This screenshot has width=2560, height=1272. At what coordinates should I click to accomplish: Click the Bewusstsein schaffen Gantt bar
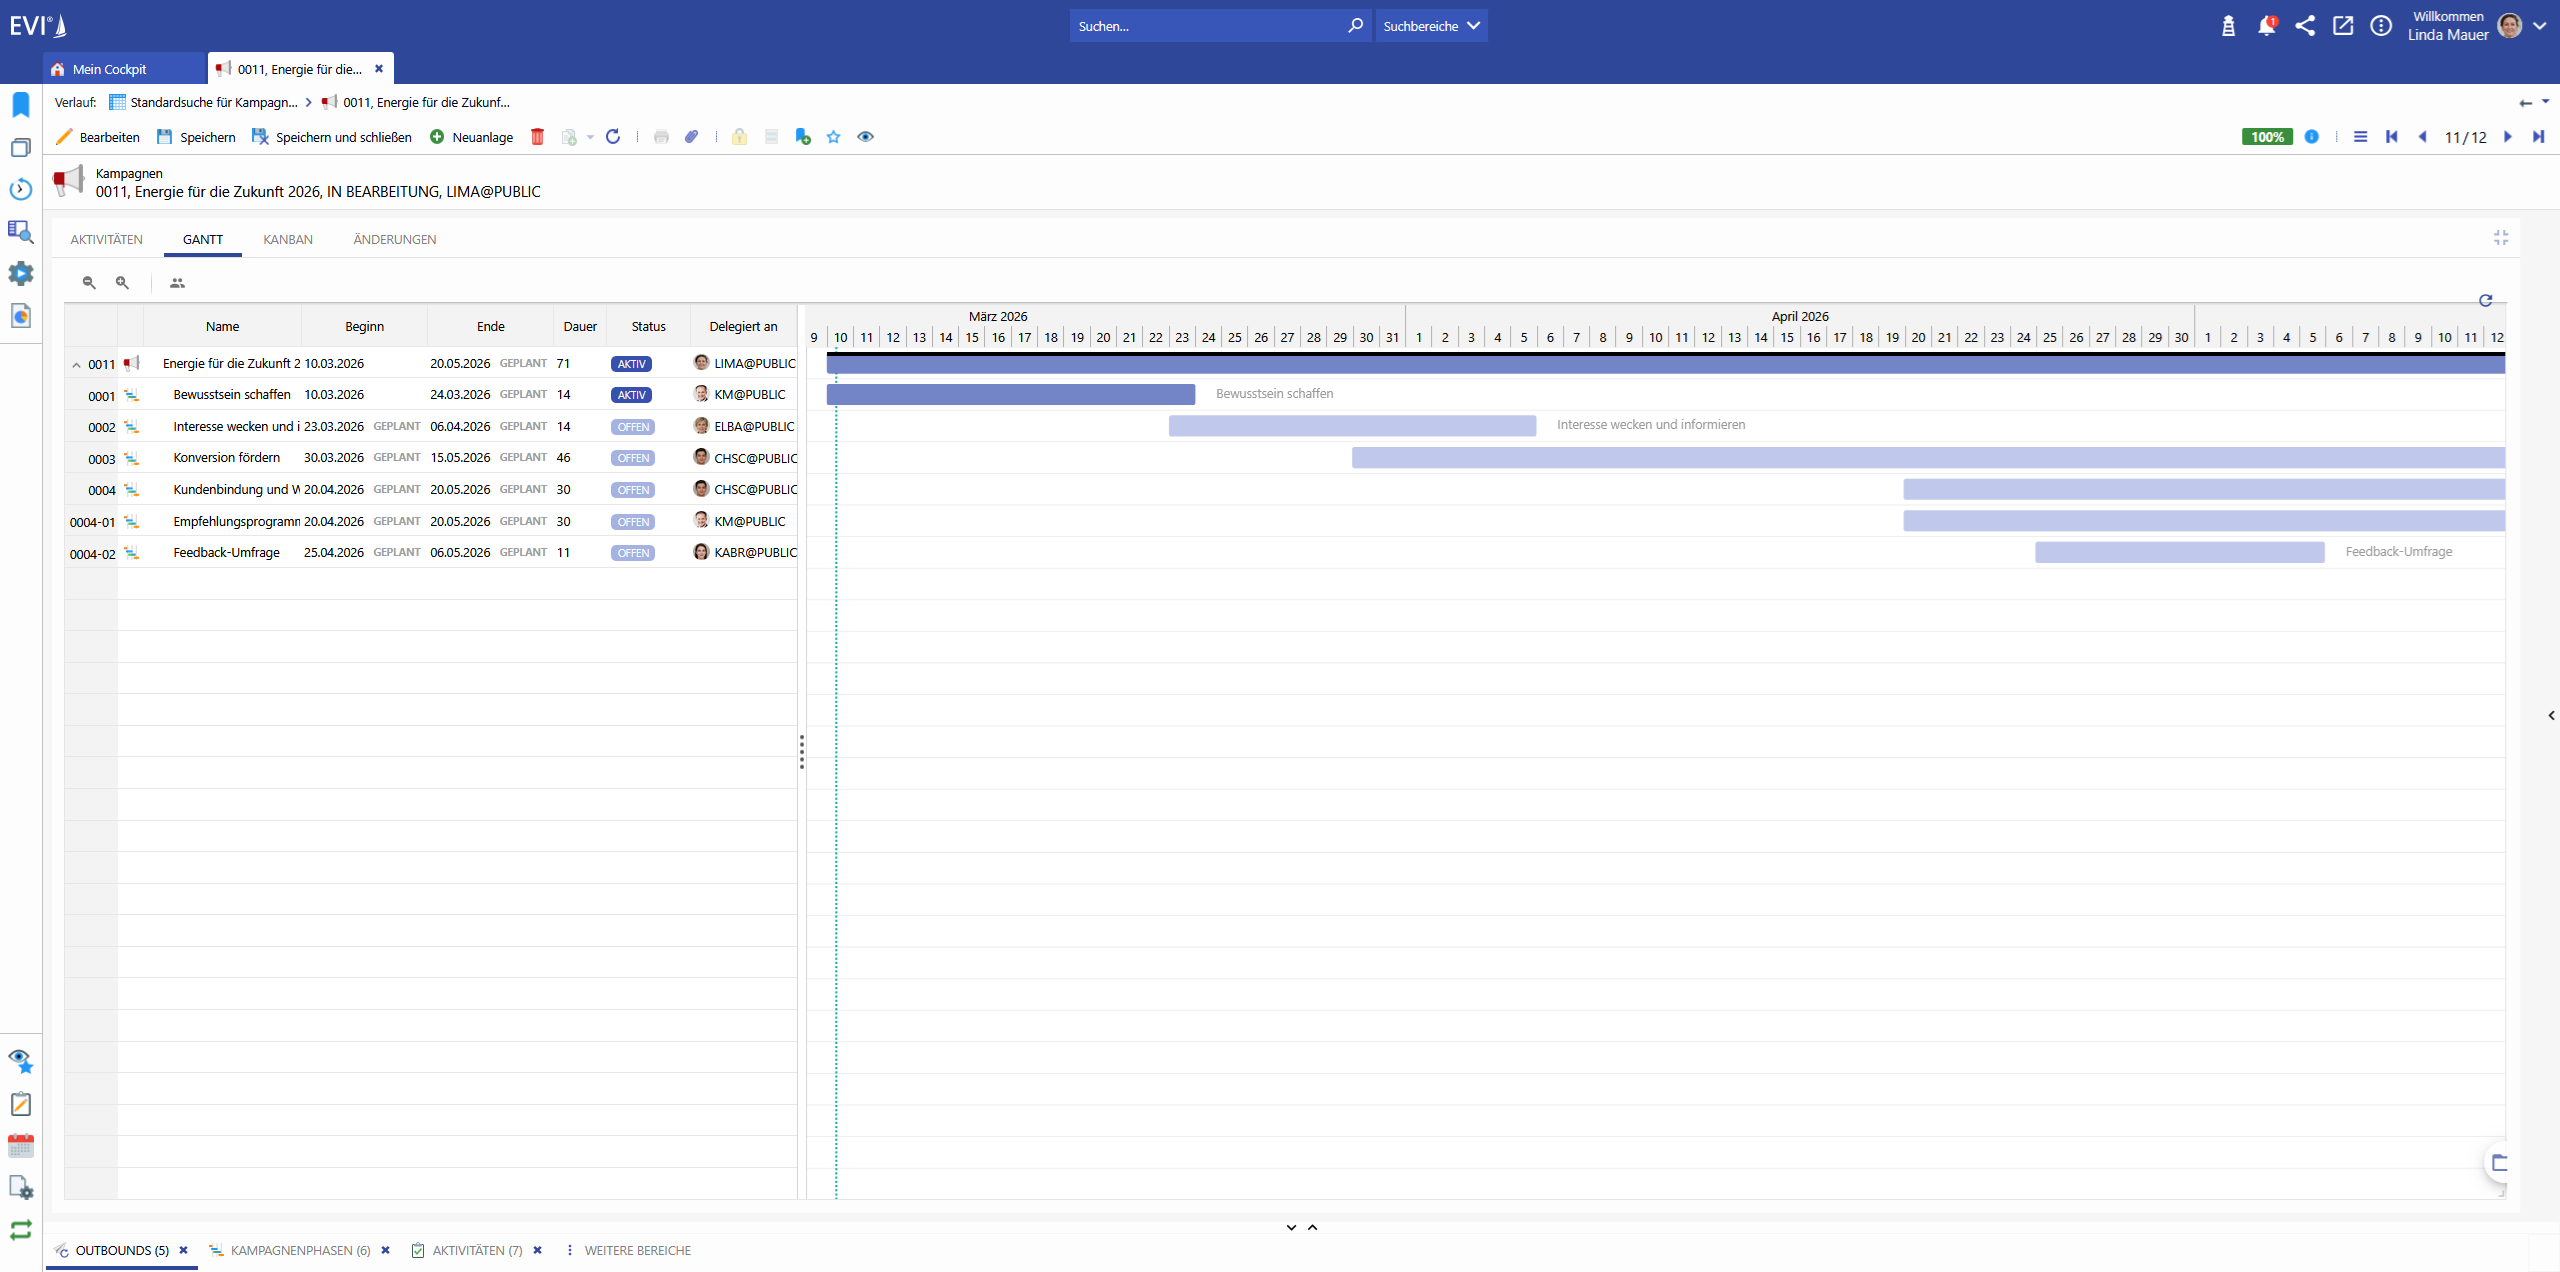[x=1010, y=394]
